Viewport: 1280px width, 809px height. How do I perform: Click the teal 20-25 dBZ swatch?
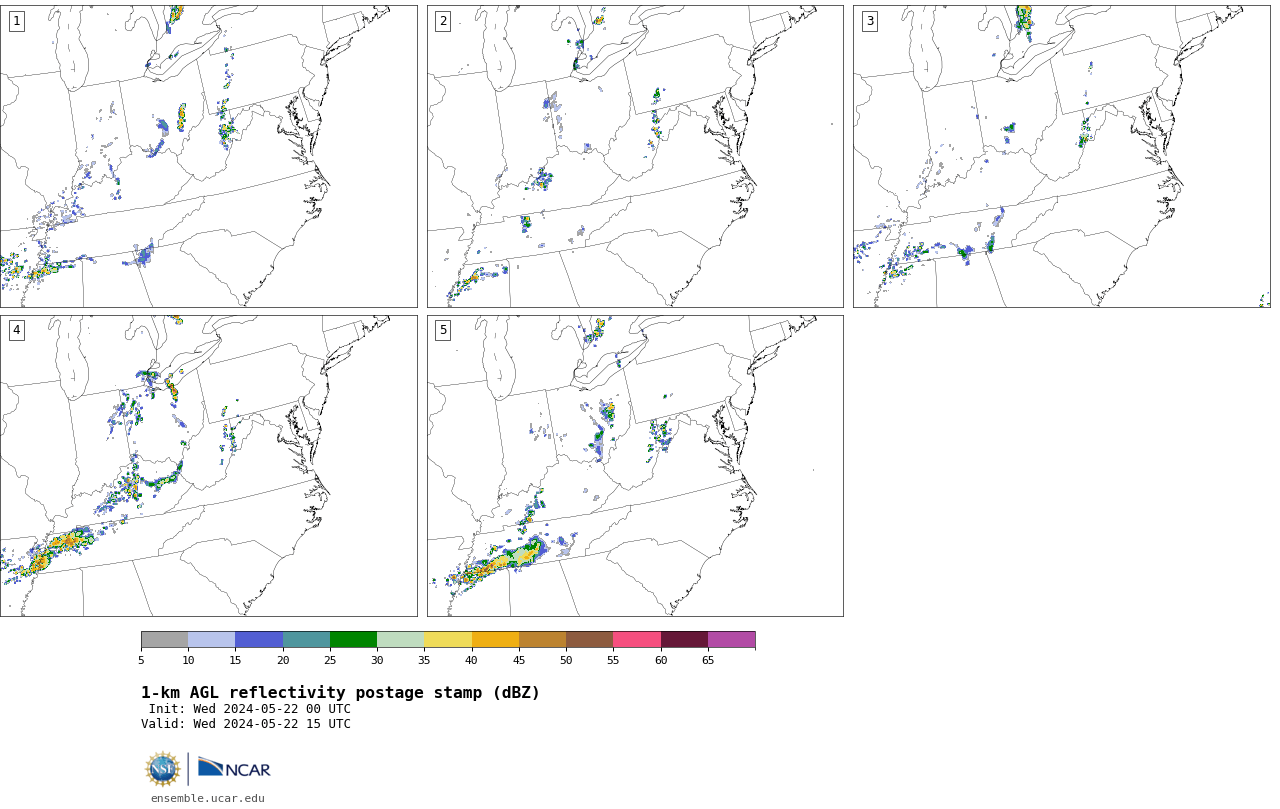pyautogui.click(x=306, y=640)
